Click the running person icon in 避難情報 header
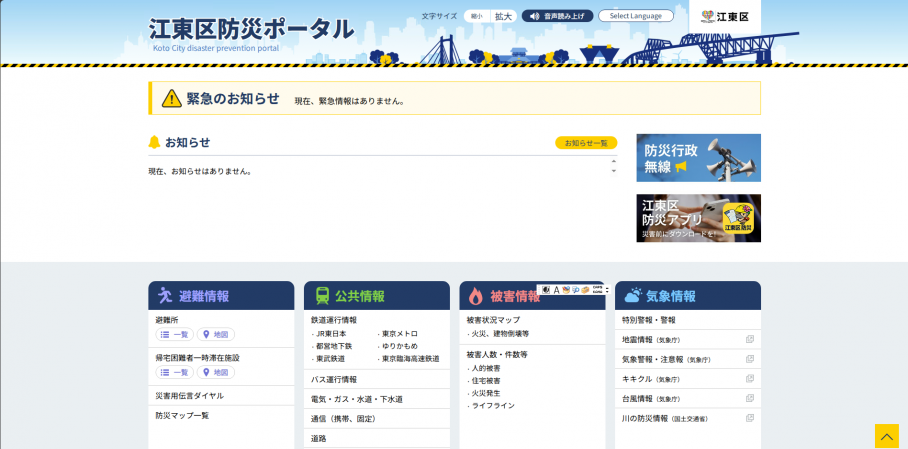The height and width of the screenshot is (449, 908). pyautogui.click(x=165, y=295)
